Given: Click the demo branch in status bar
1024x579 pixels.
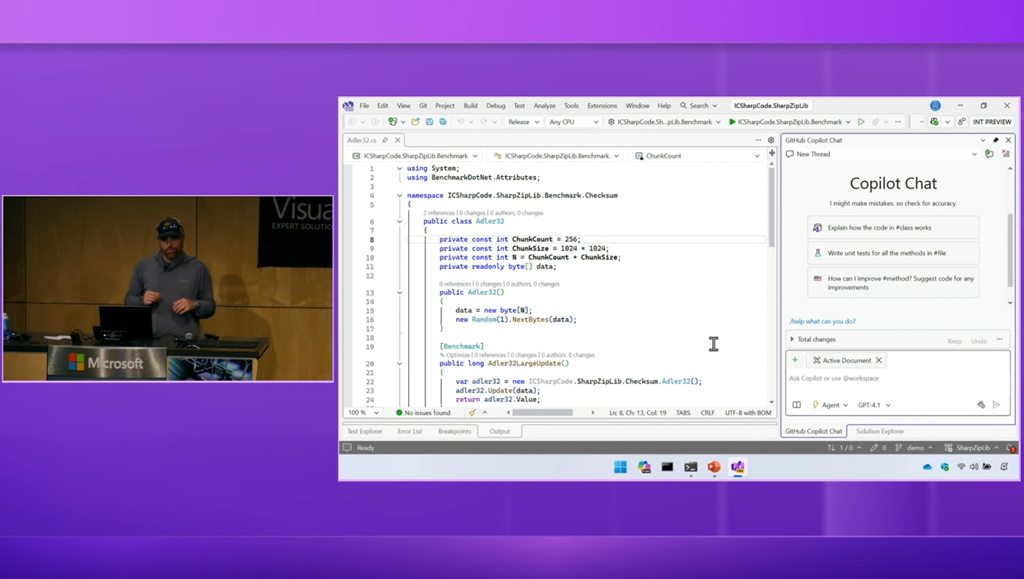Looking at the screenshot, I should (x=914, y=448).
